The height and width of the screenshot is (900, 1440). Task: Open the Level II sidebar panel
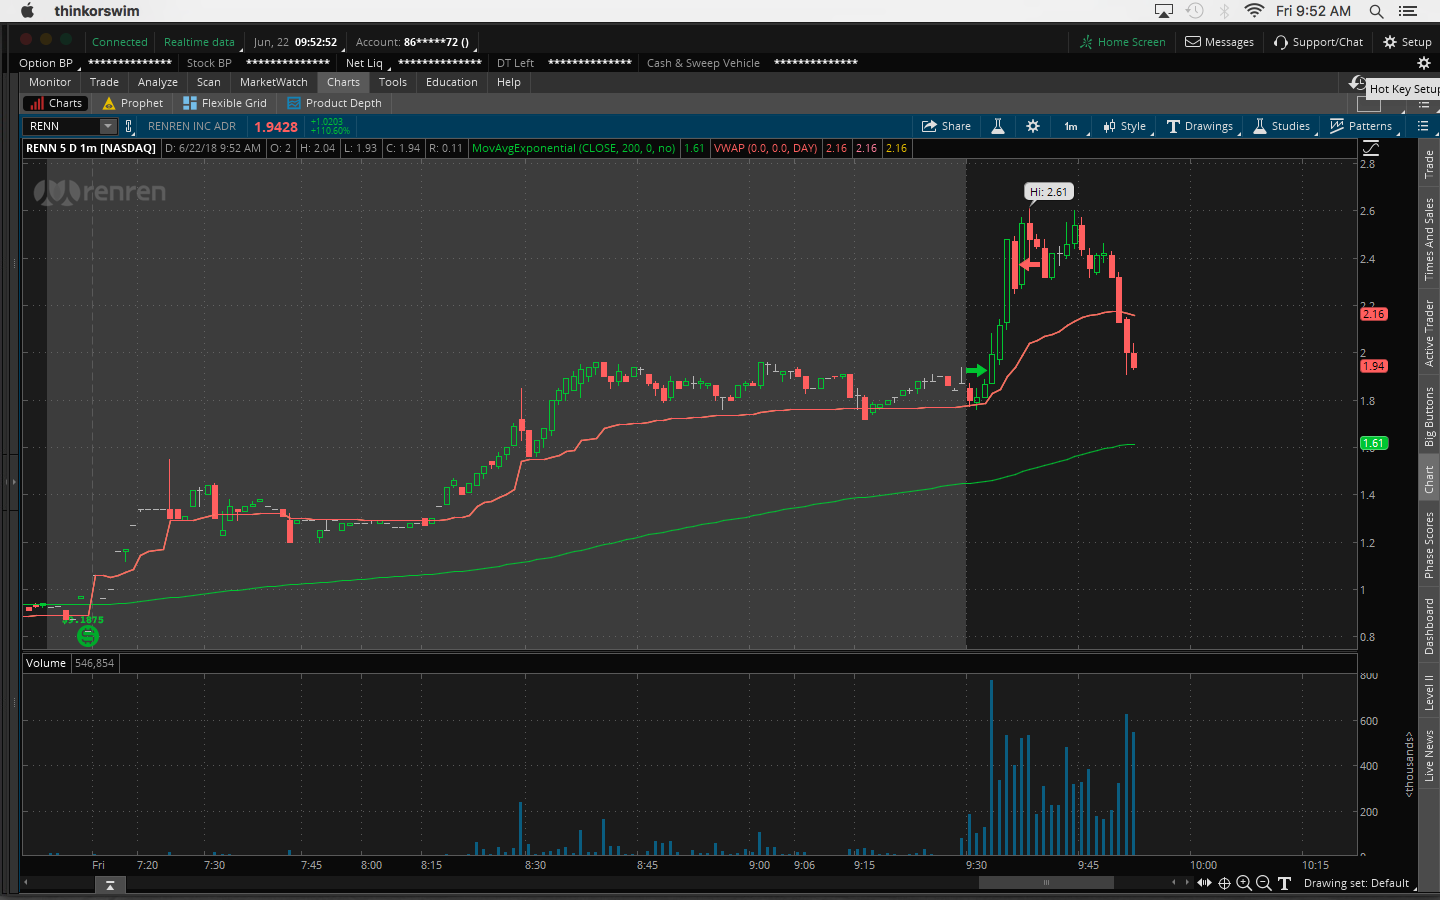click(1429, 692)
